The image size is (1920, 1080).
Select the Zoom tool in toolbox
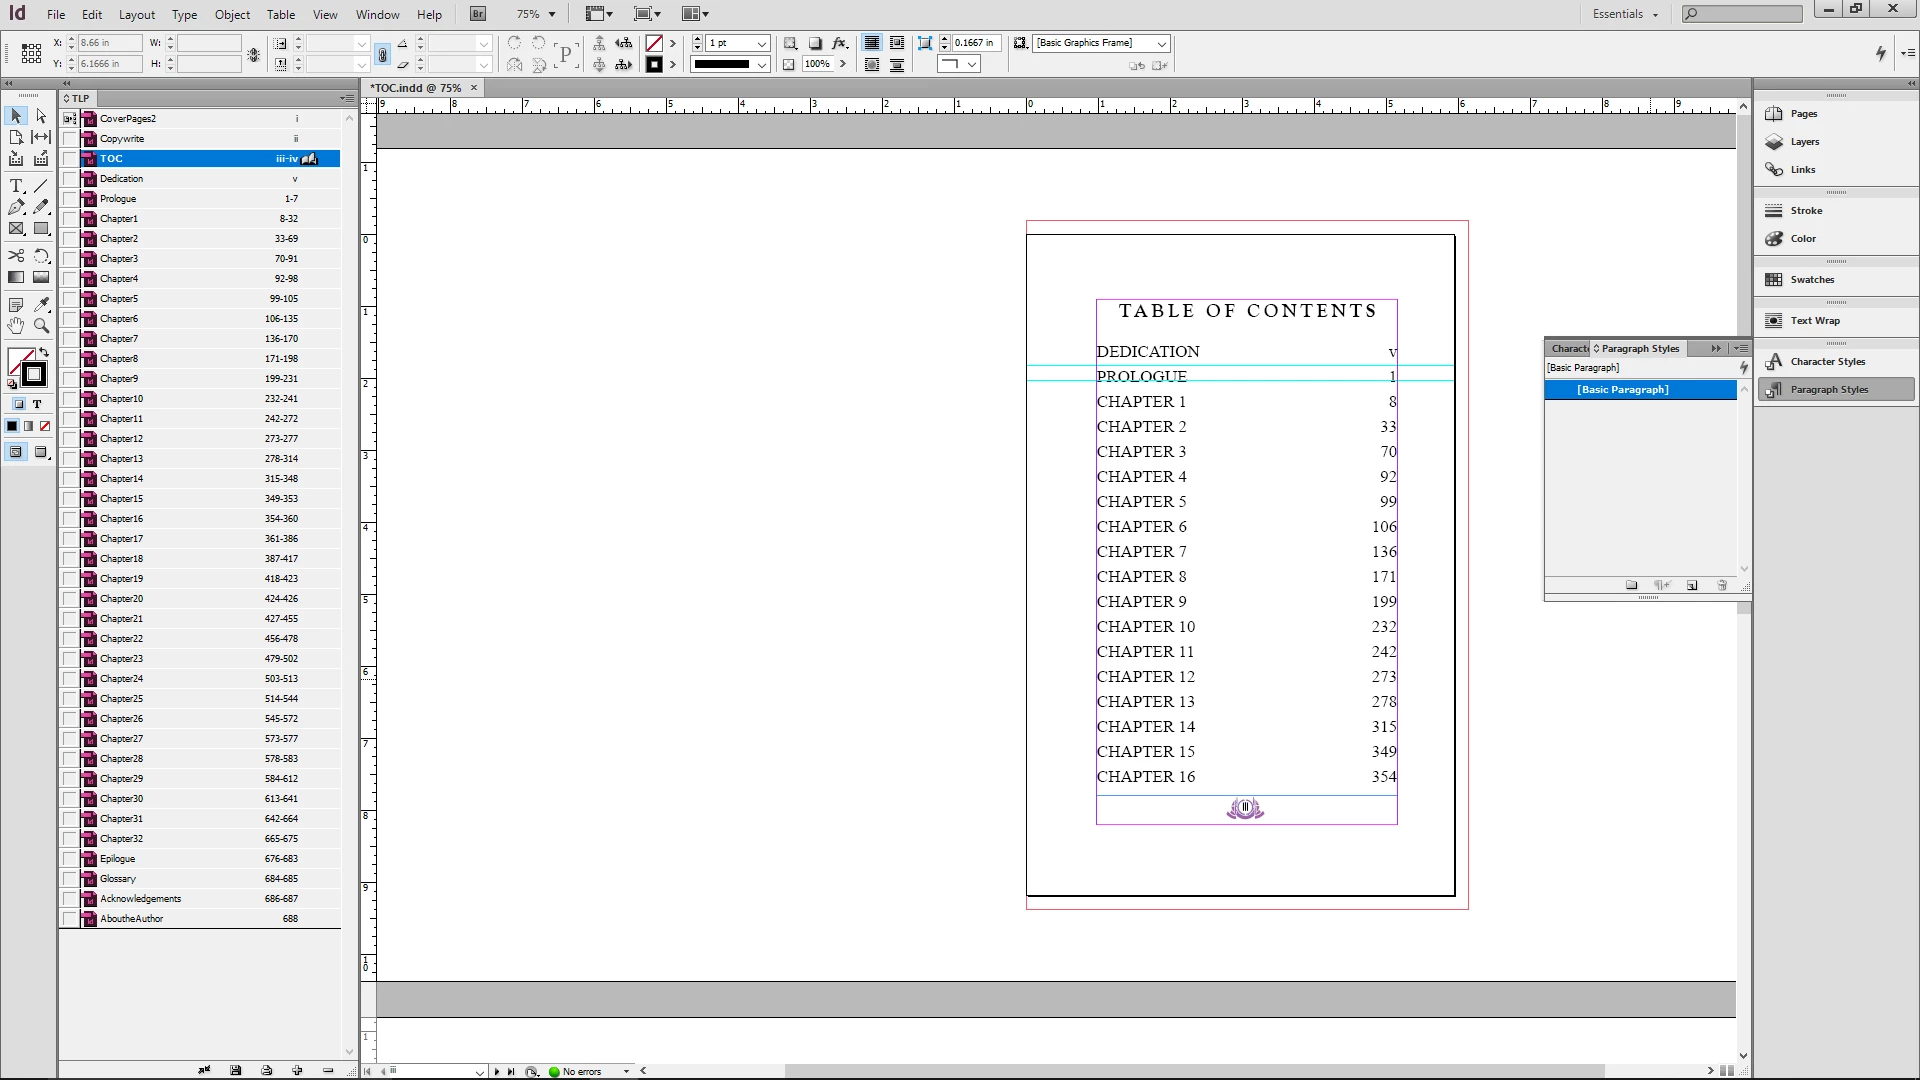tap(41, 326)
